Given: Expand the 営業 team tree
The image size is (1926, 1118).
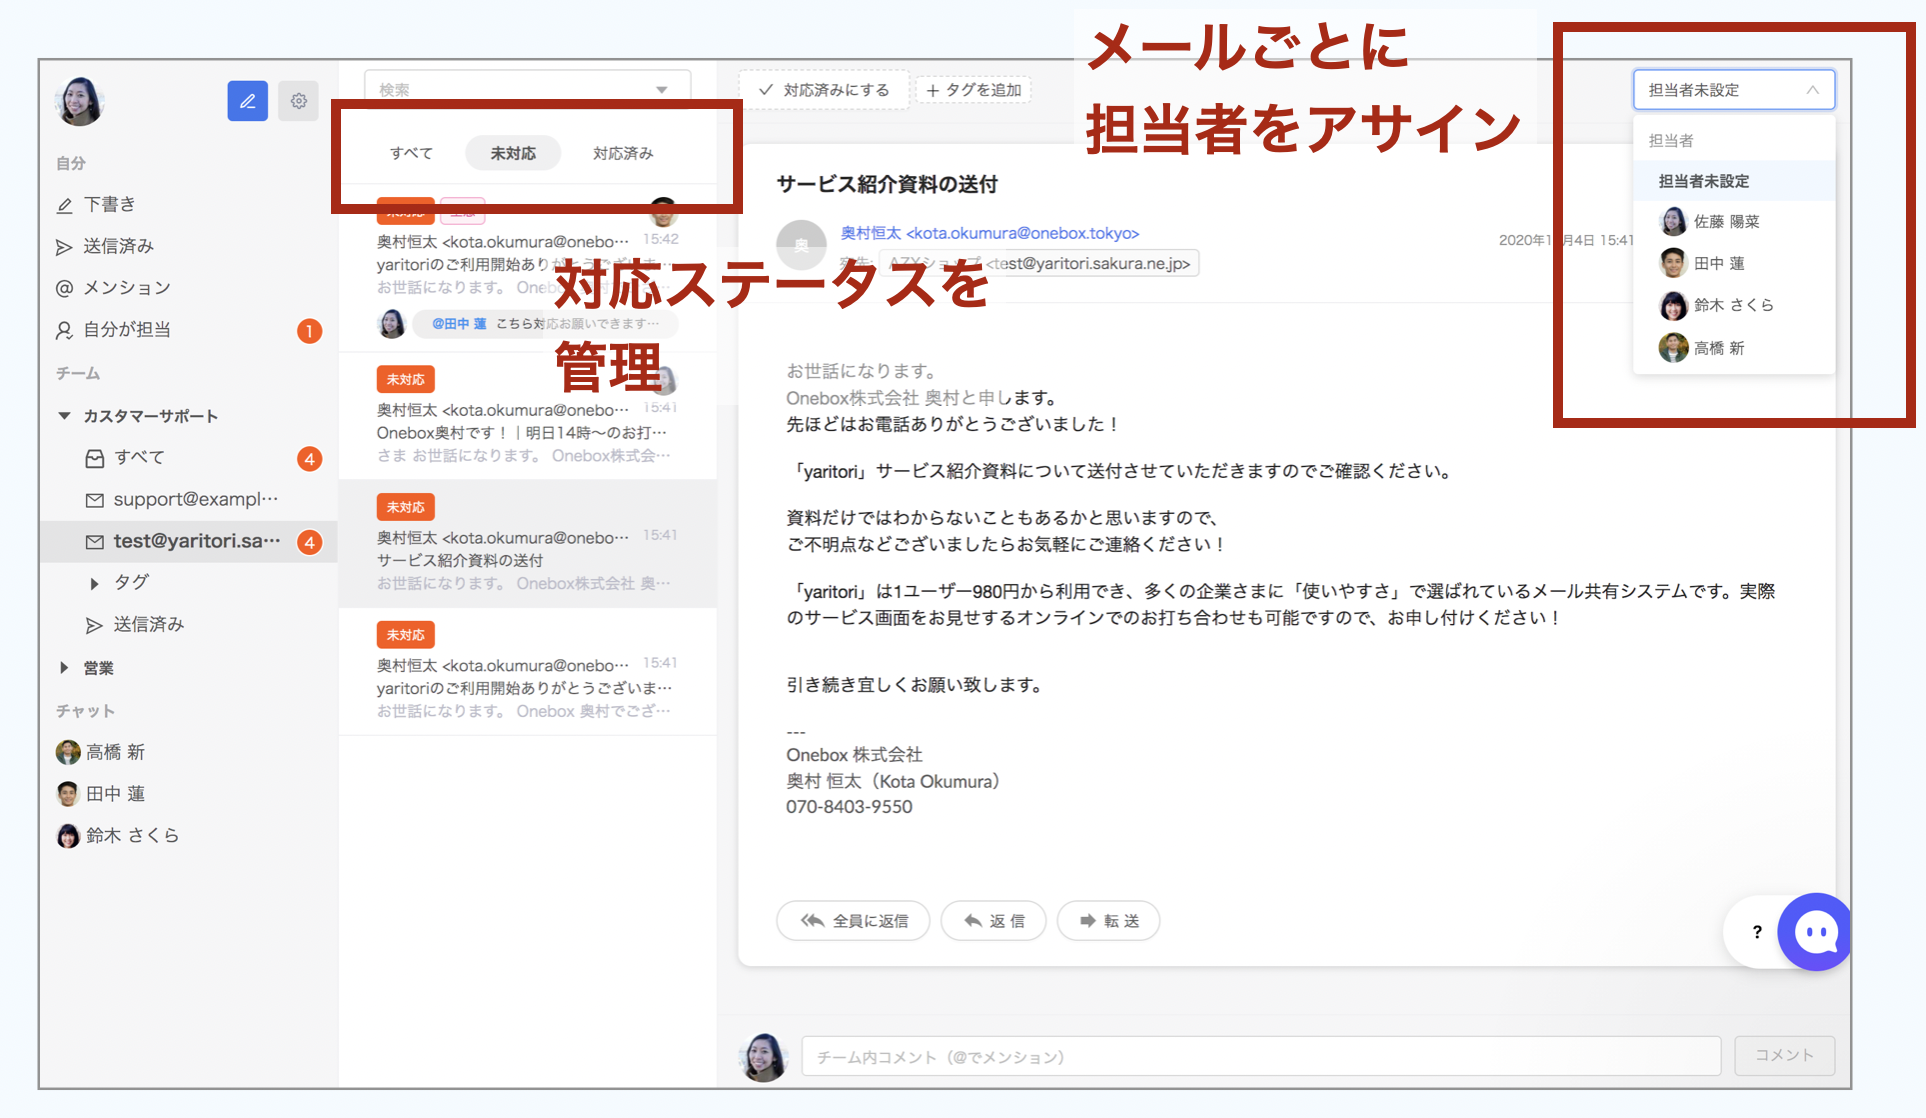Looking at the screenshot, I should 64,668.
